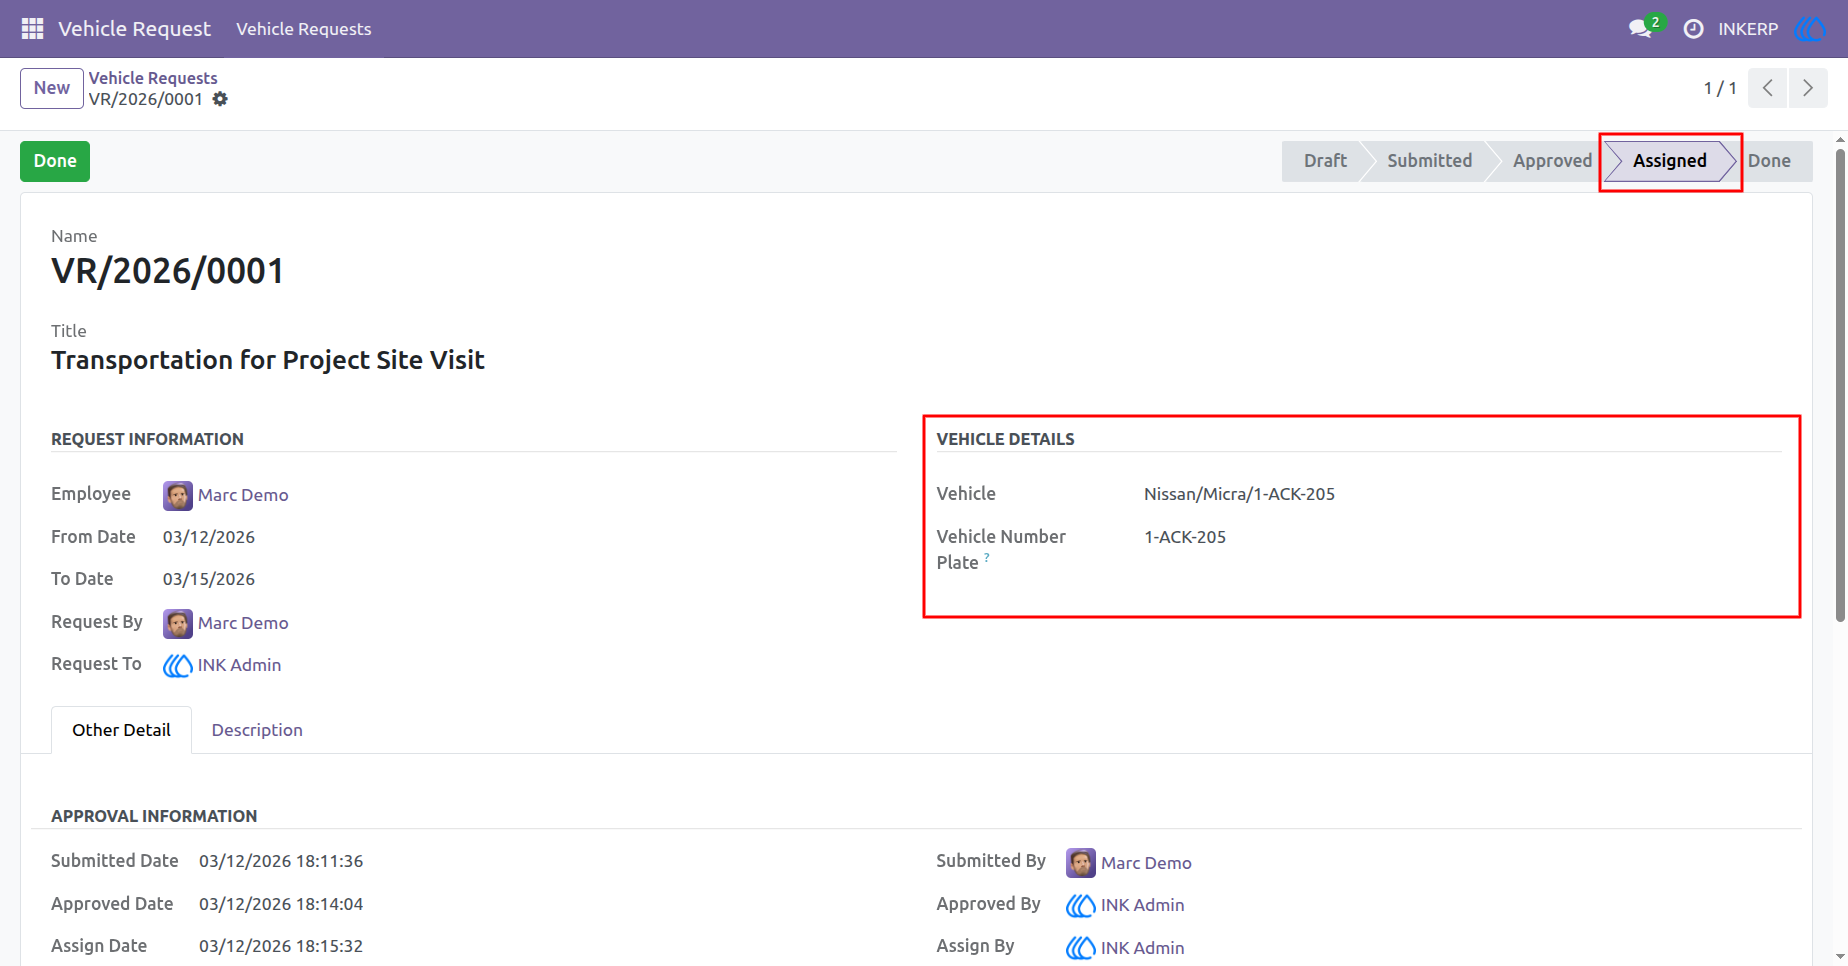Switch to the Description tab

(x=257, y=730)
